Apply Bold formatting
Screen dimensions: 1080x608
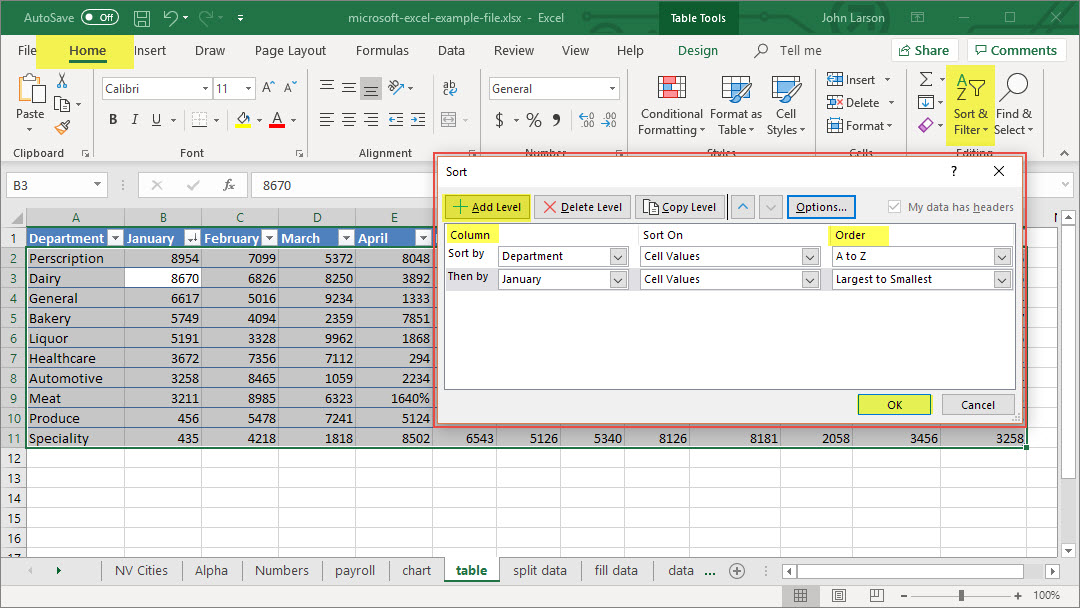[113, 120]
